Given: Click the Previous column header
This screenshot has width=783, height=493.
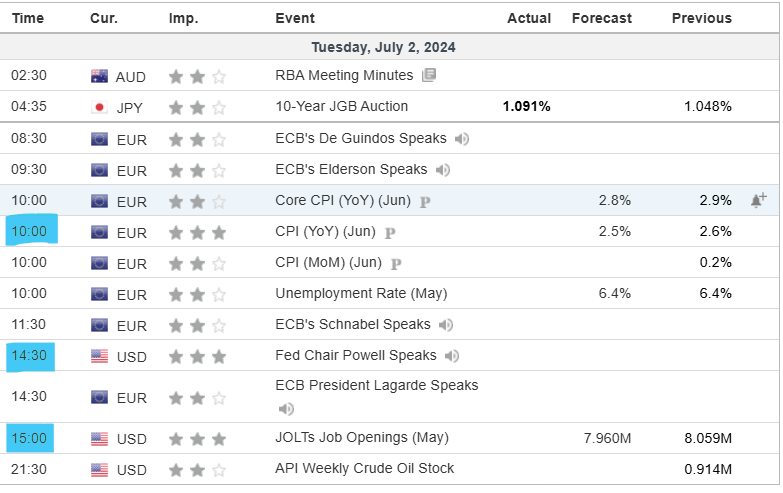Looking at the screenshot, I should [701, 18].
